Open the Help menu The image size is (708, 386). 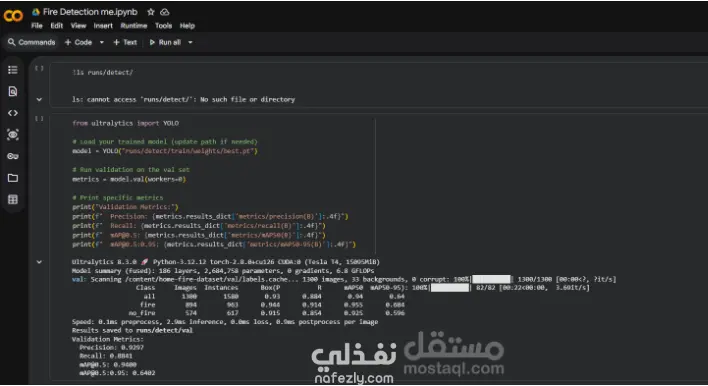click(187, 26)
